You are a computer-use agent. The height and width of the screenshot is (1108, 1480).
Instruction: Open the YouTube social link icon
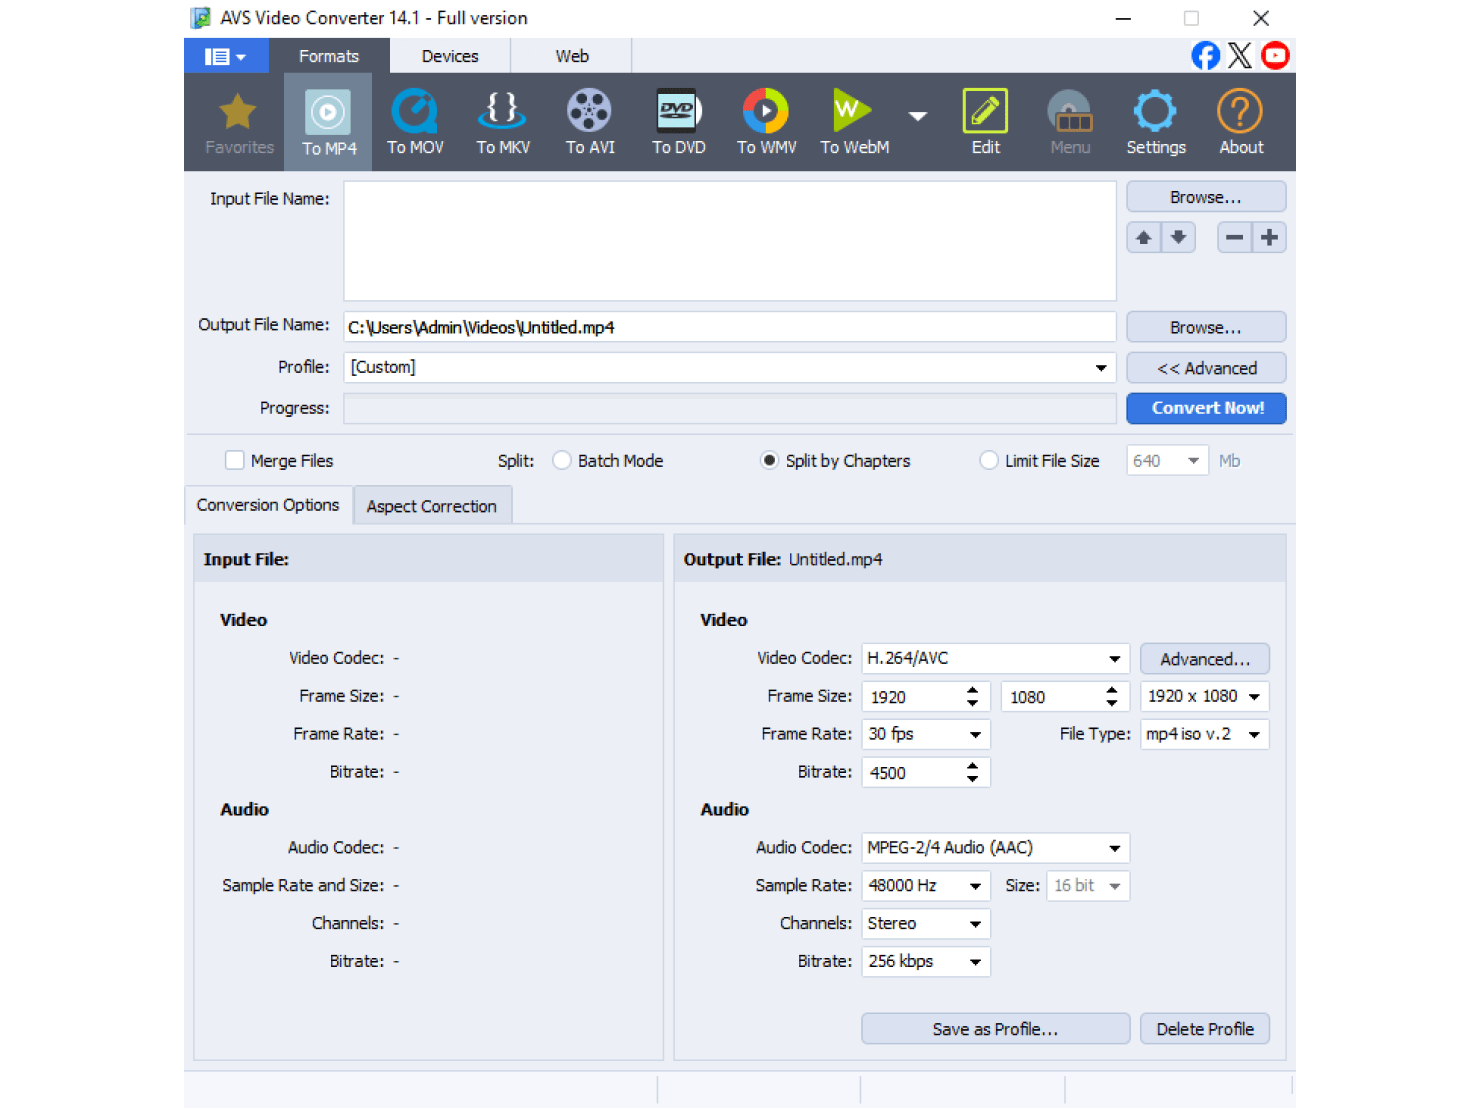click(1275, 55)
